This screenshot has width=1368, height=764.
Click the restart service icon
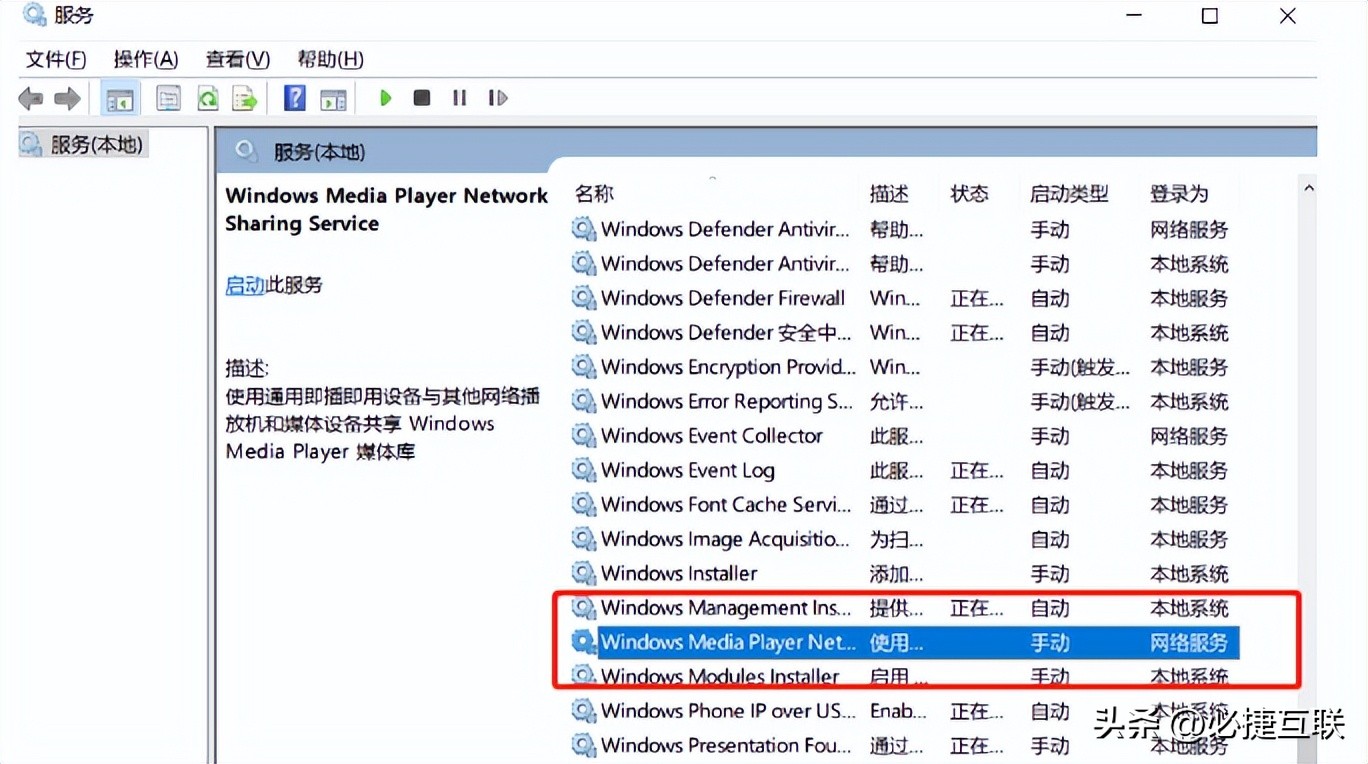pyautogui.click(x=497, y=97)
